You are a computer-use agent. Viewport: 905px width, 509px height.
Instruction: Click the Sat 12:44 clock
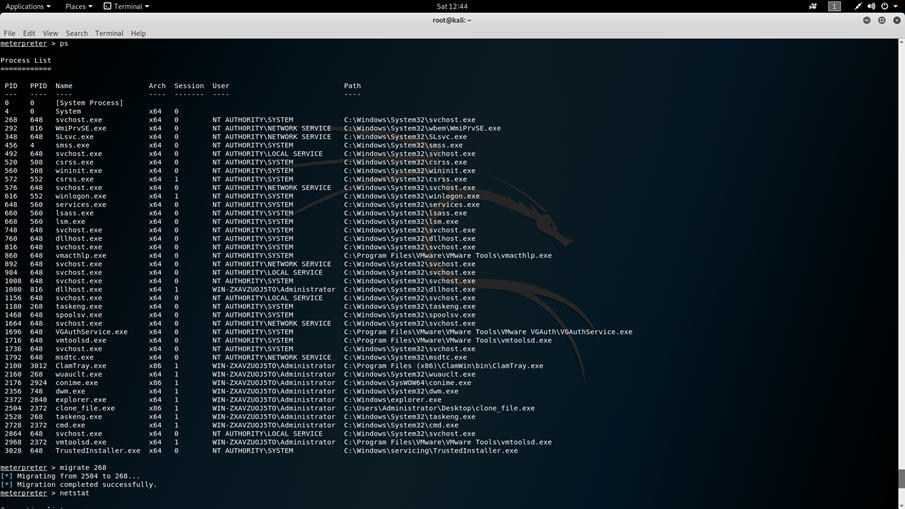452,6
